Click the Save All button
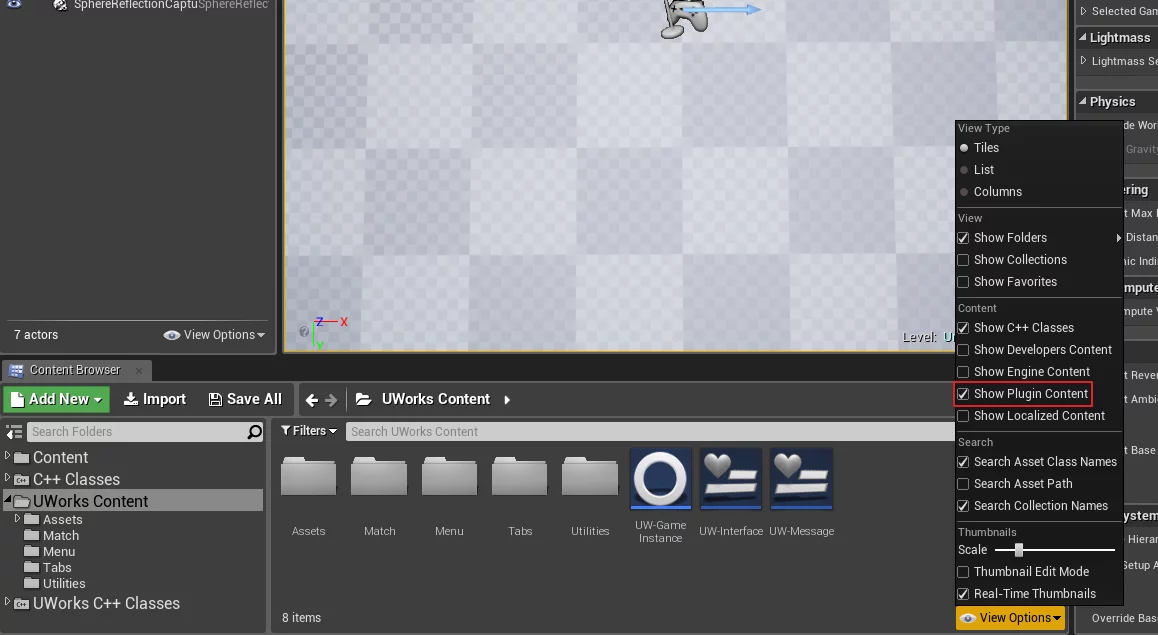The width and height of the screenshot is (1158, 635). (245, 399)
